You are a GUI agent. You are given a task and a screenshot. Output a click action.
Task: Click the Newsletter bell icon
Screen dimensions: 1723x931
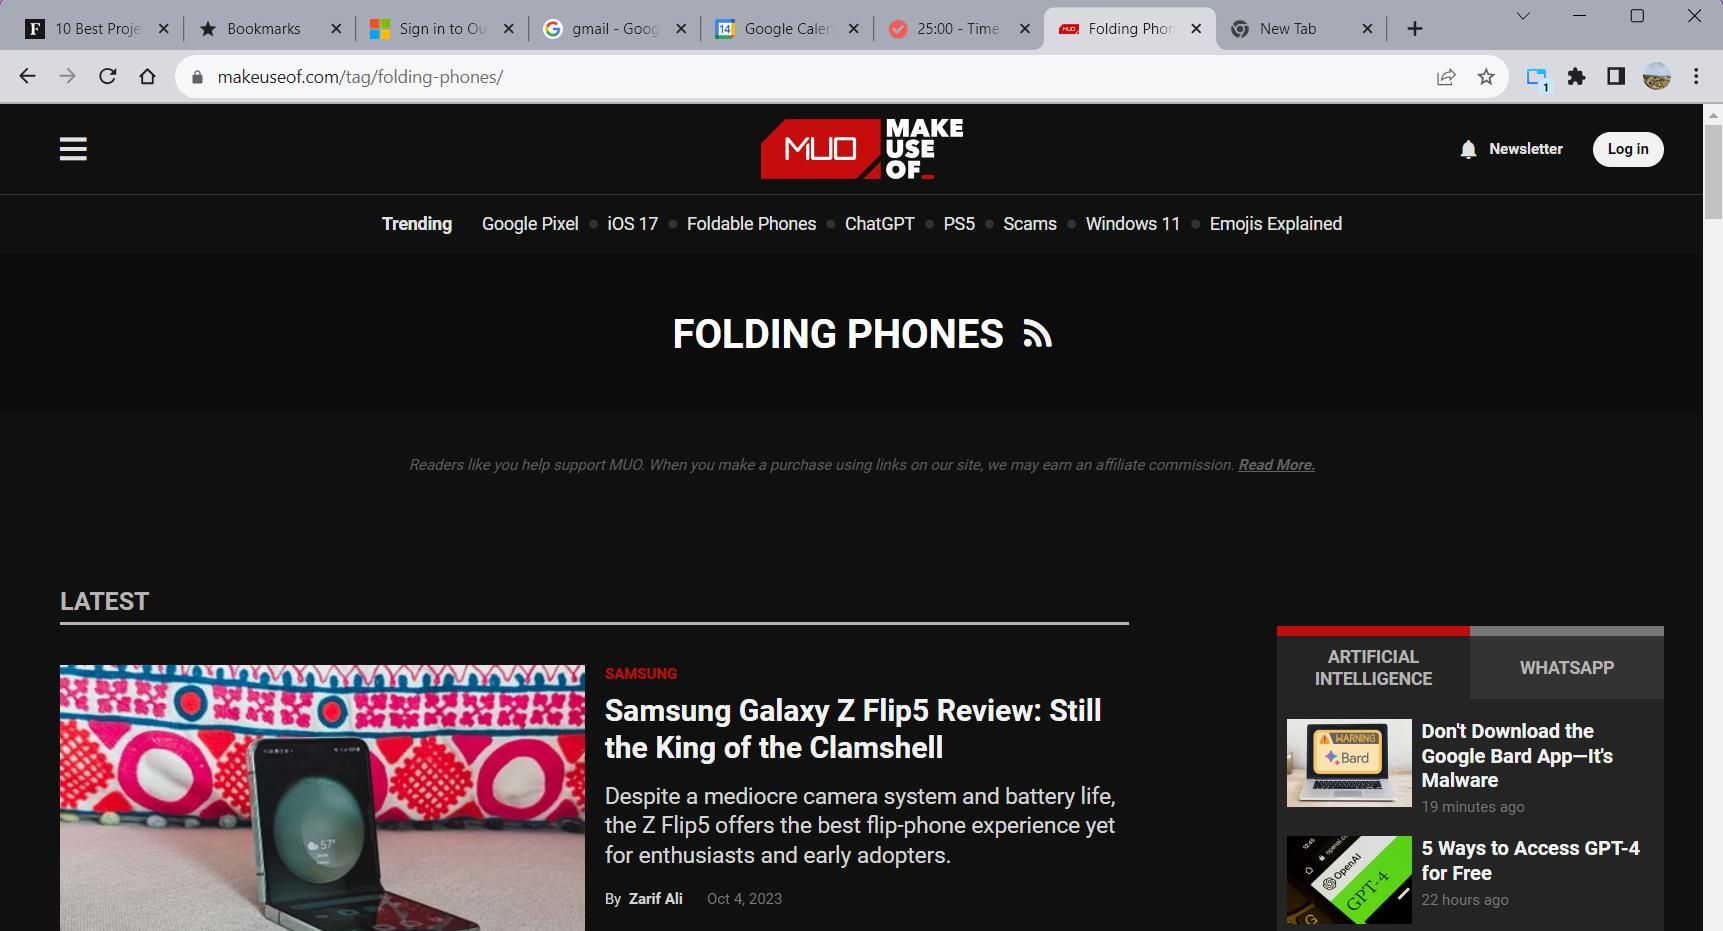[1468, 148]
